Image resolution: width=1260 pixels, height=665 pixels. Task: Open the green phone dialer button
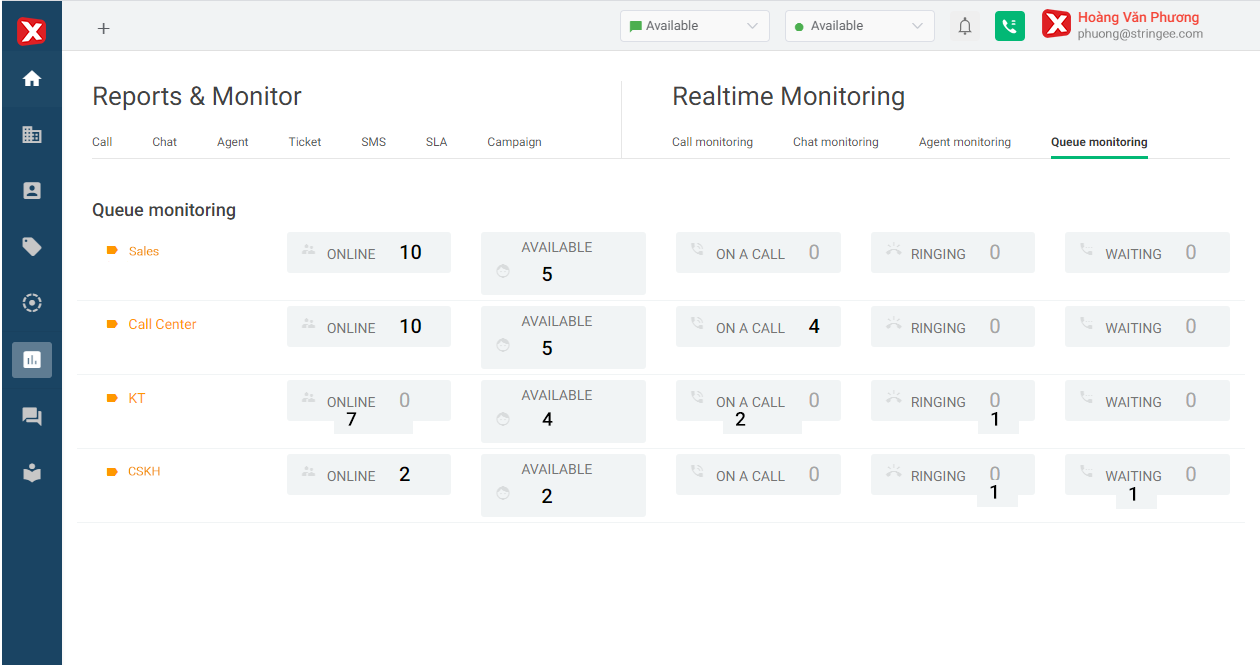click(x=1010, y=26)
